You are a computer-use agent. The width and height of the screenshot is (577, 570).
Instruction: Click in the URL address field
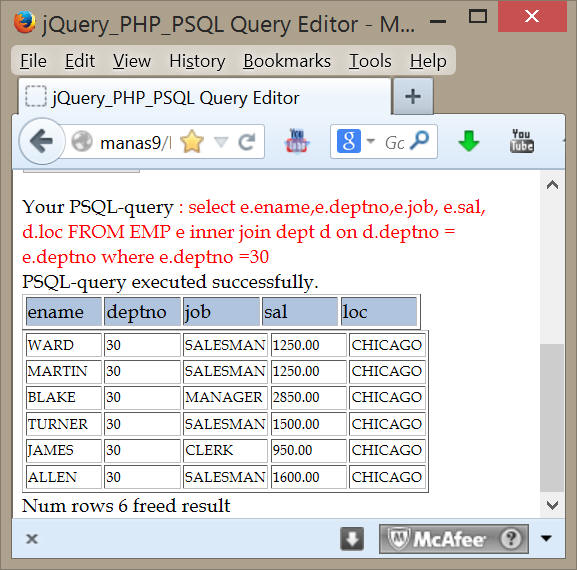point(135,142)
